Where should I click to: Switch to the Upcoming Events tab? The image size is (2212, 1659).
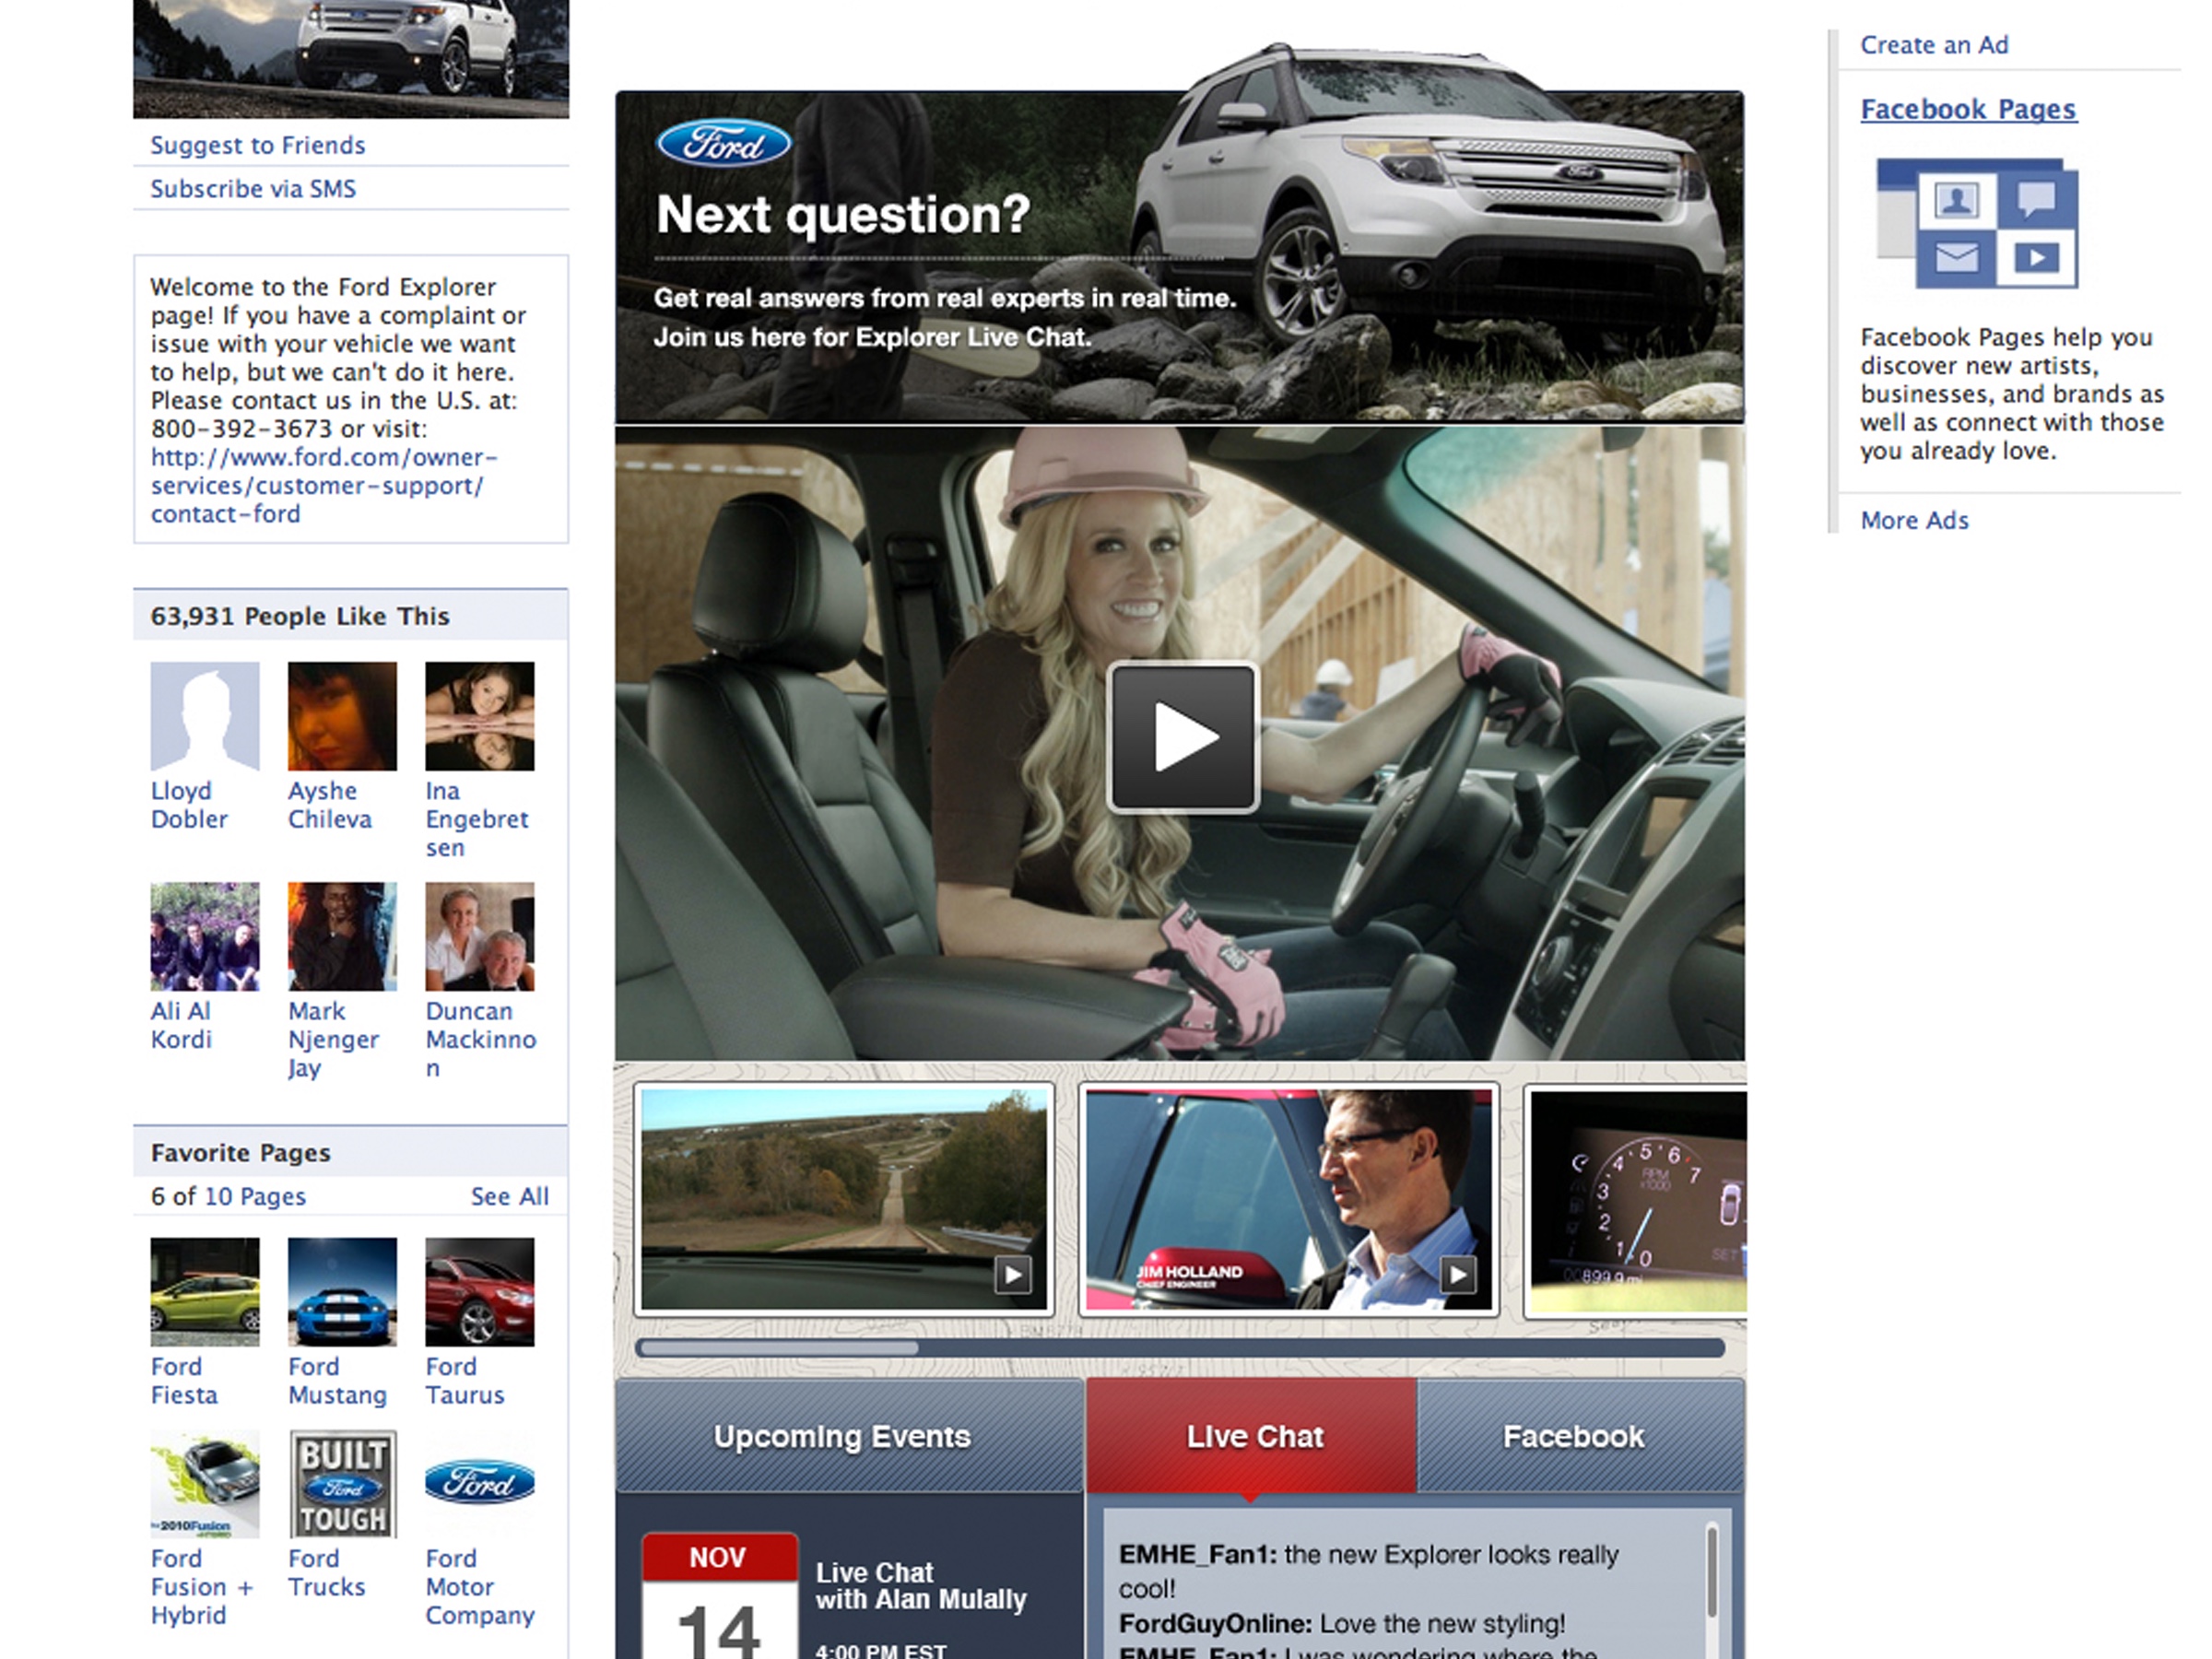(849, 1436)
